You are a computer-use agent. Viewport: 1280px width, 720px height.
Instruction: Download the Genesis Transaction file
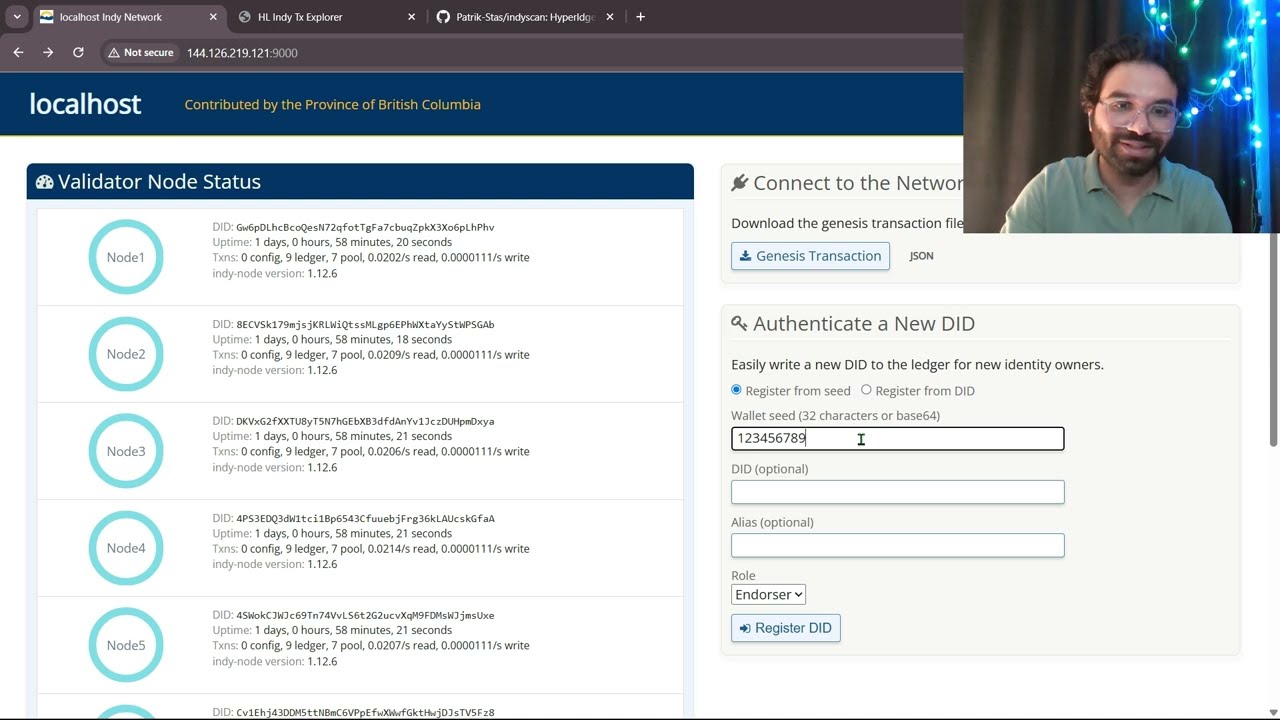coord(810,256)
